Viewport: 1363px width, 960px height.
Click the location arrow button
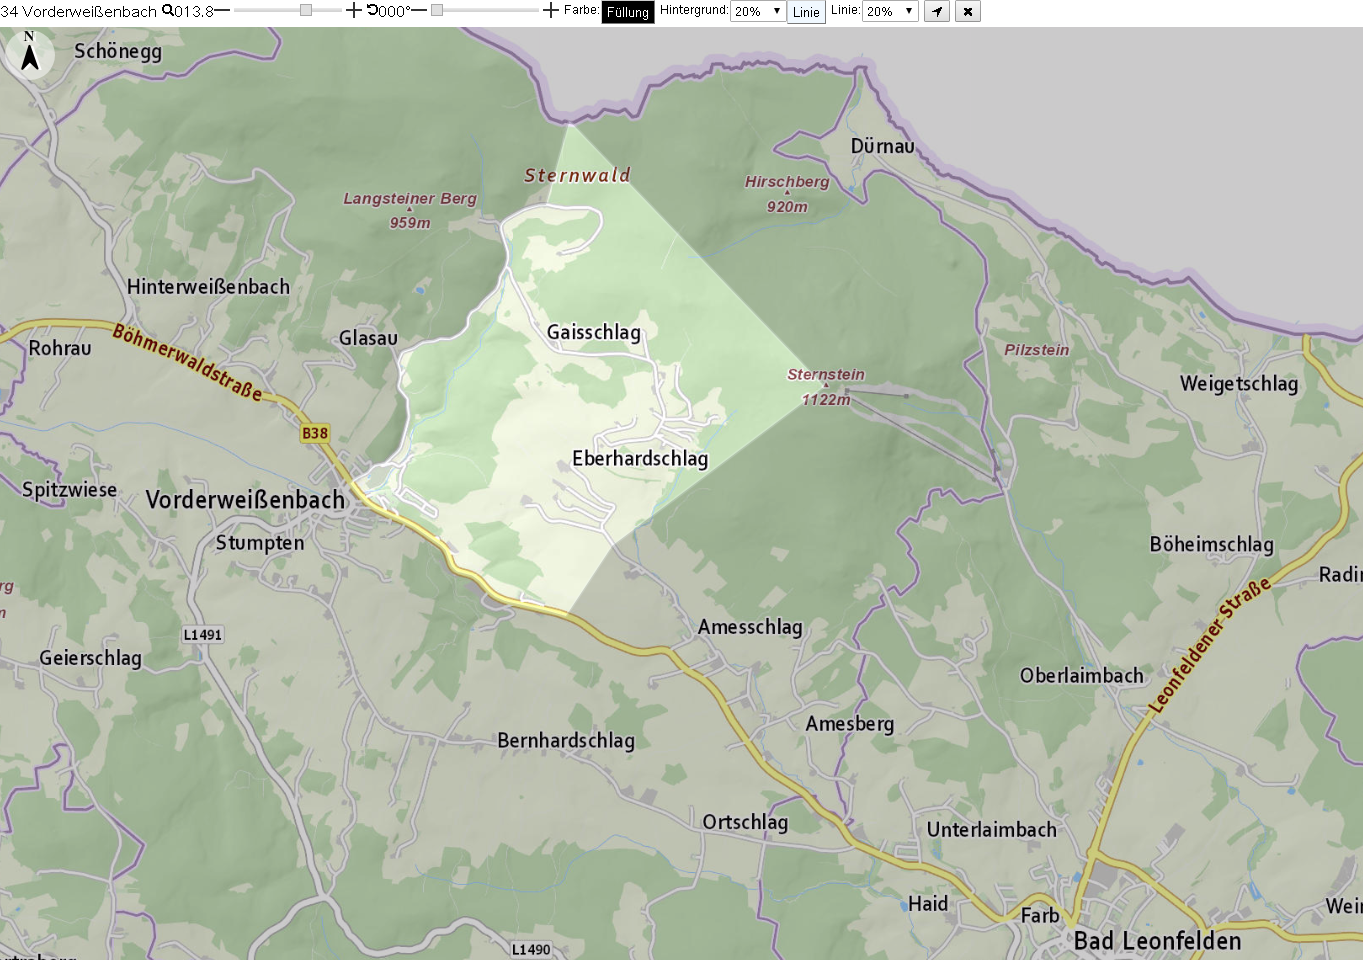(937, 12)
